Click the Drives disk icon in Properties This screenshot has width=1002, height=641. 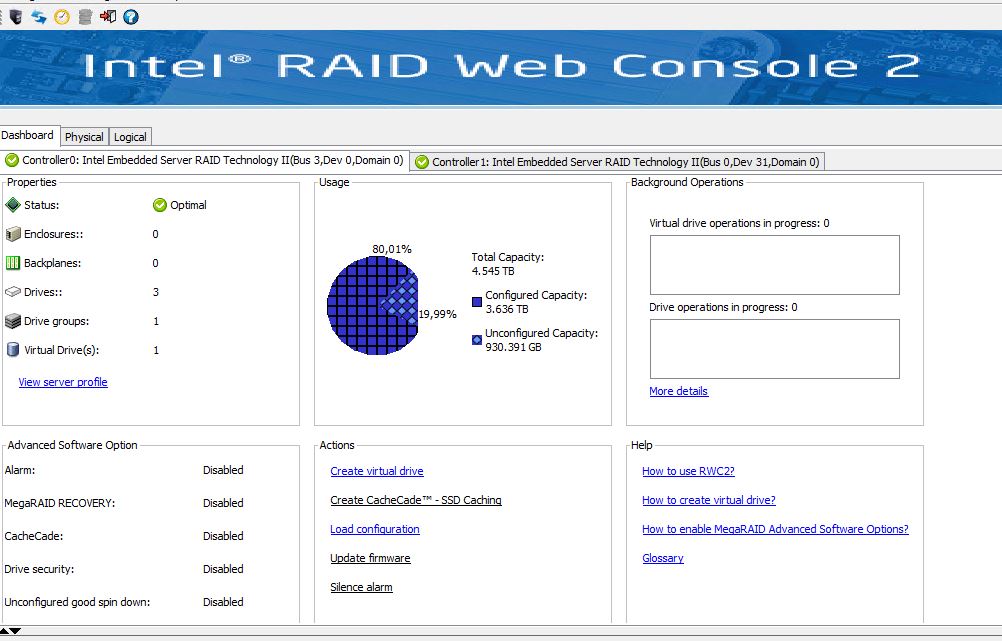[13, 292]
